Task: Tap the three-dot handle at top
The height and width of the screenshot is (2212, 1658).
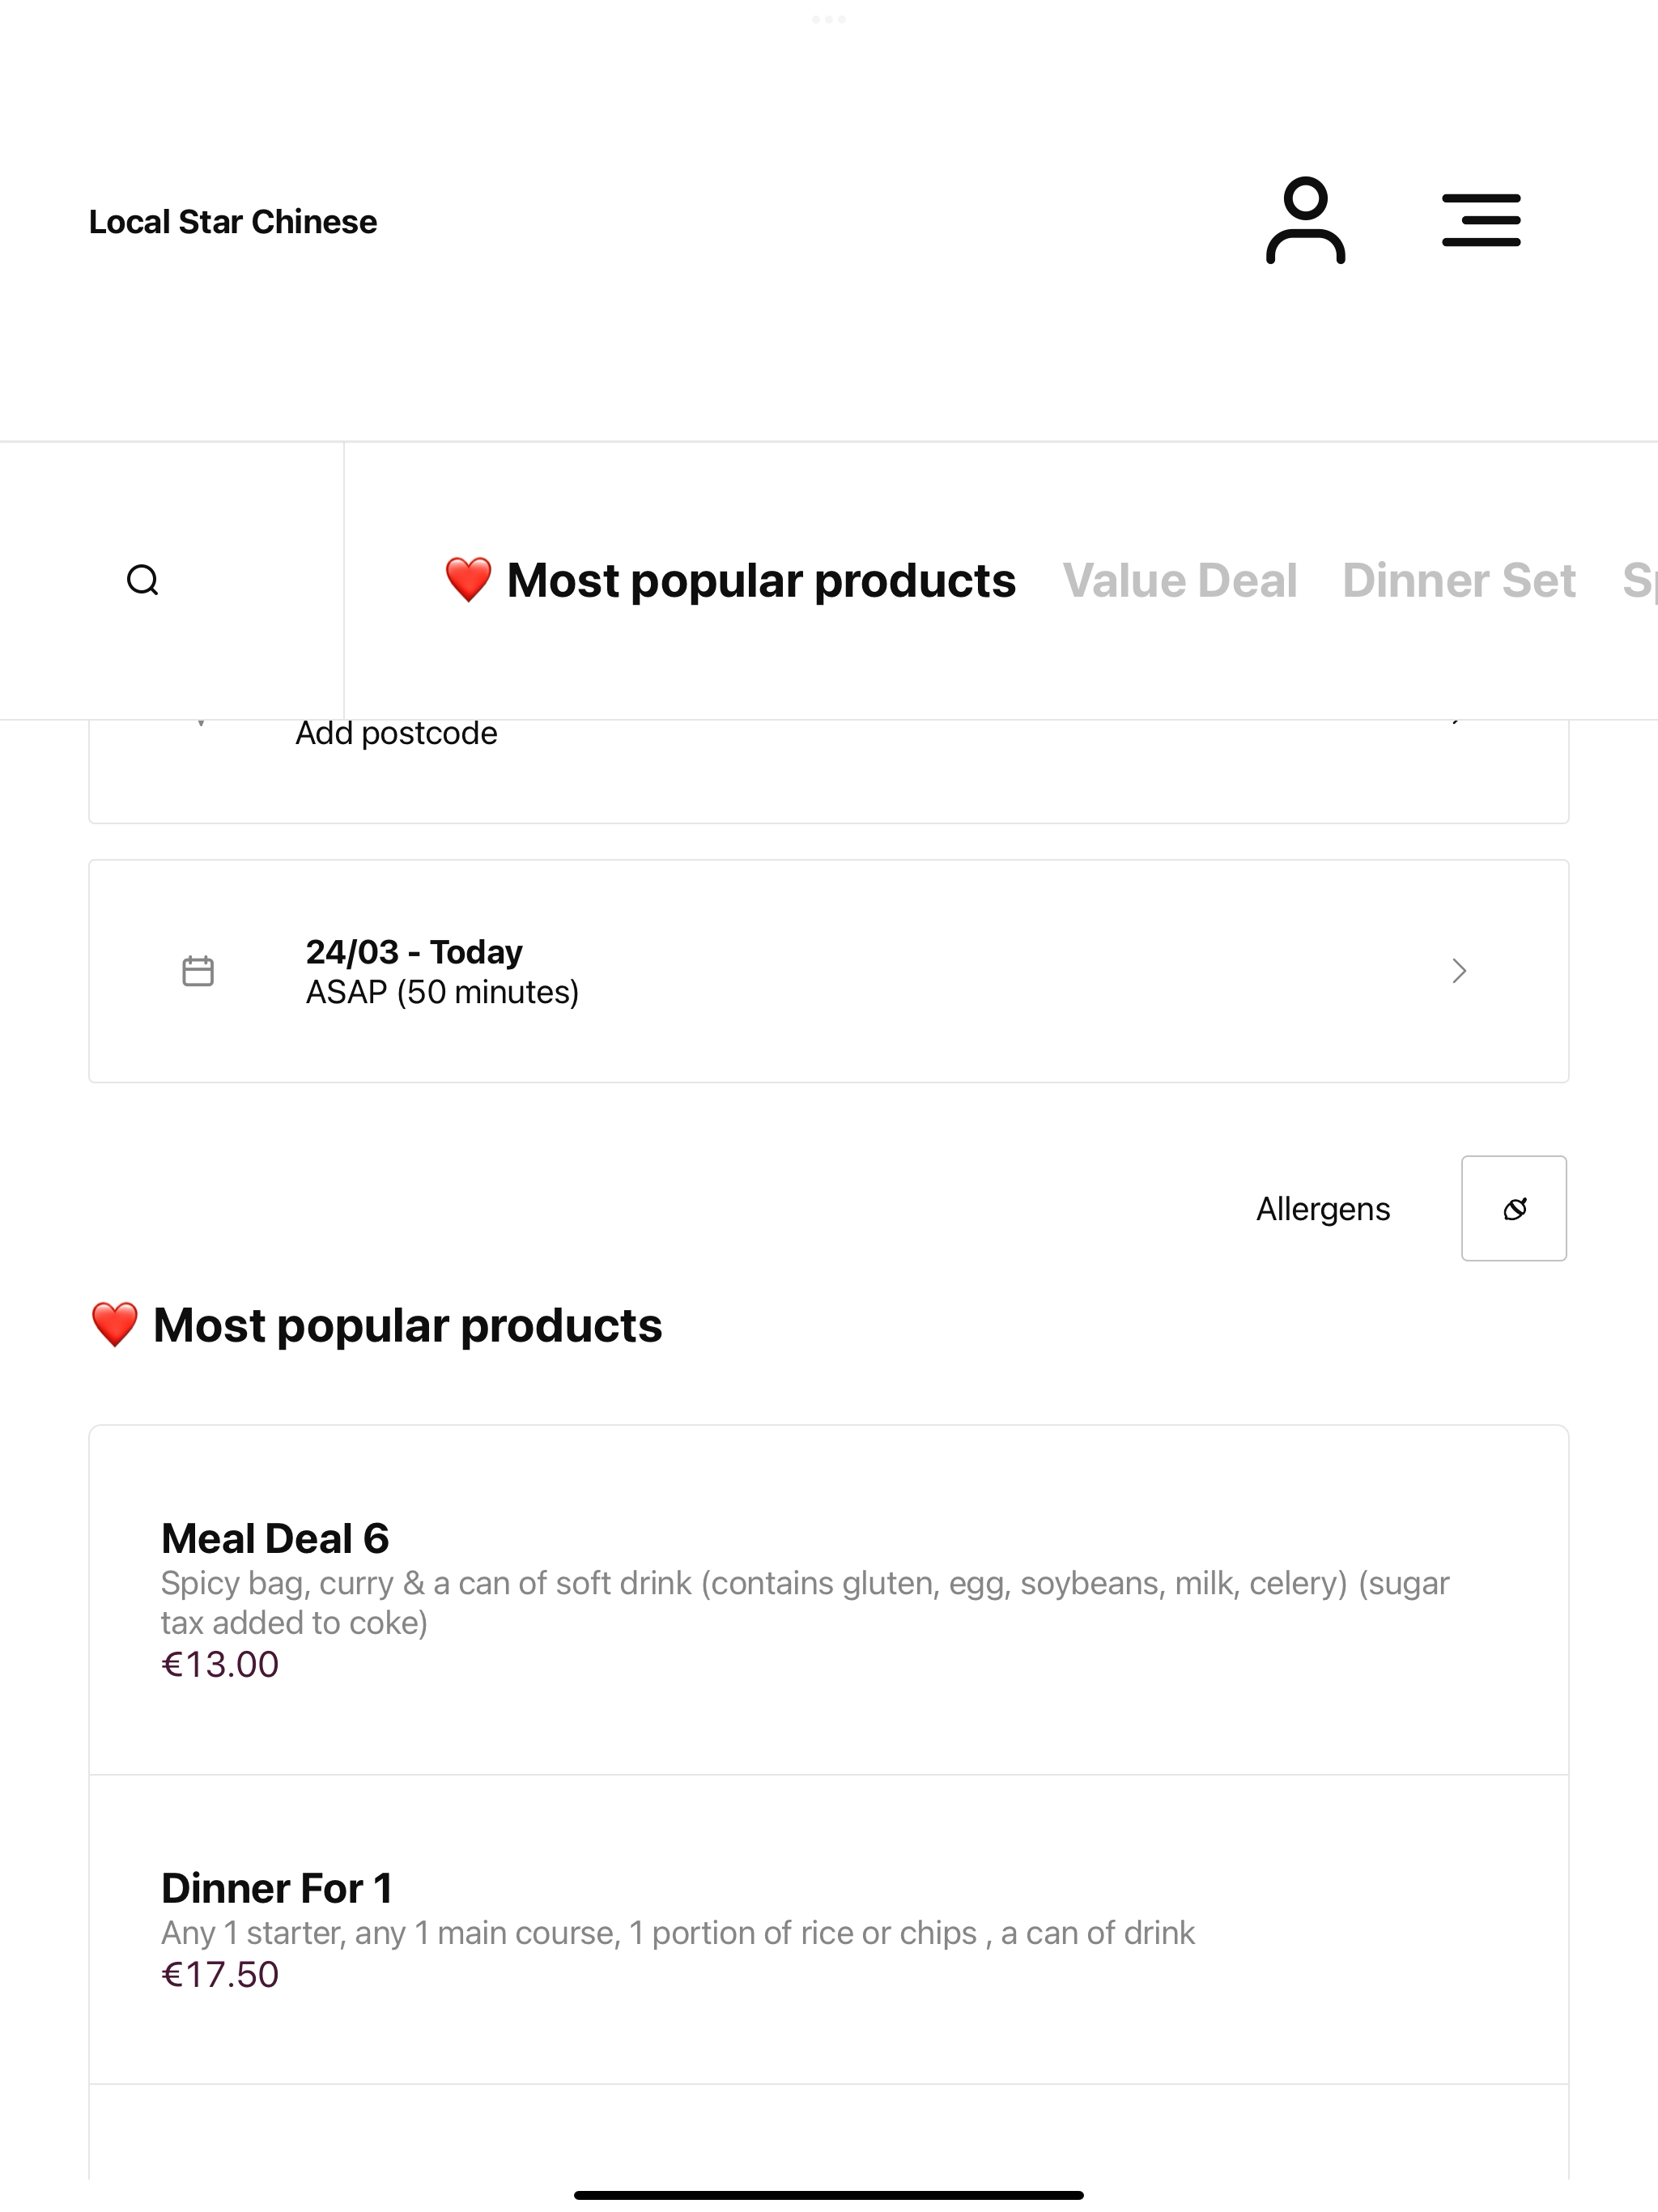Action: (x=829, y=19)
